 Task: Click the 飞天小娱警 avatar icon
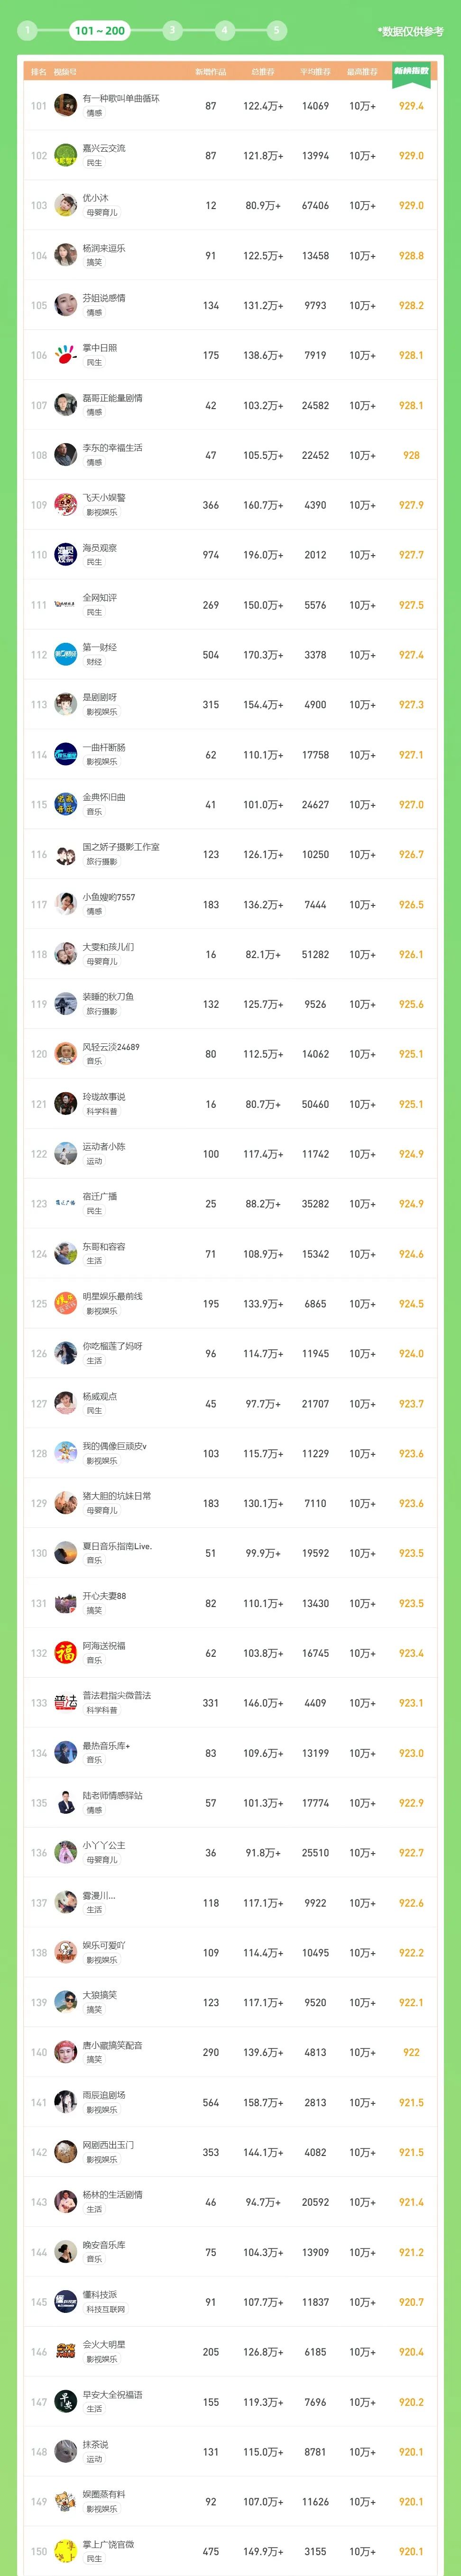tap(66, 505)
